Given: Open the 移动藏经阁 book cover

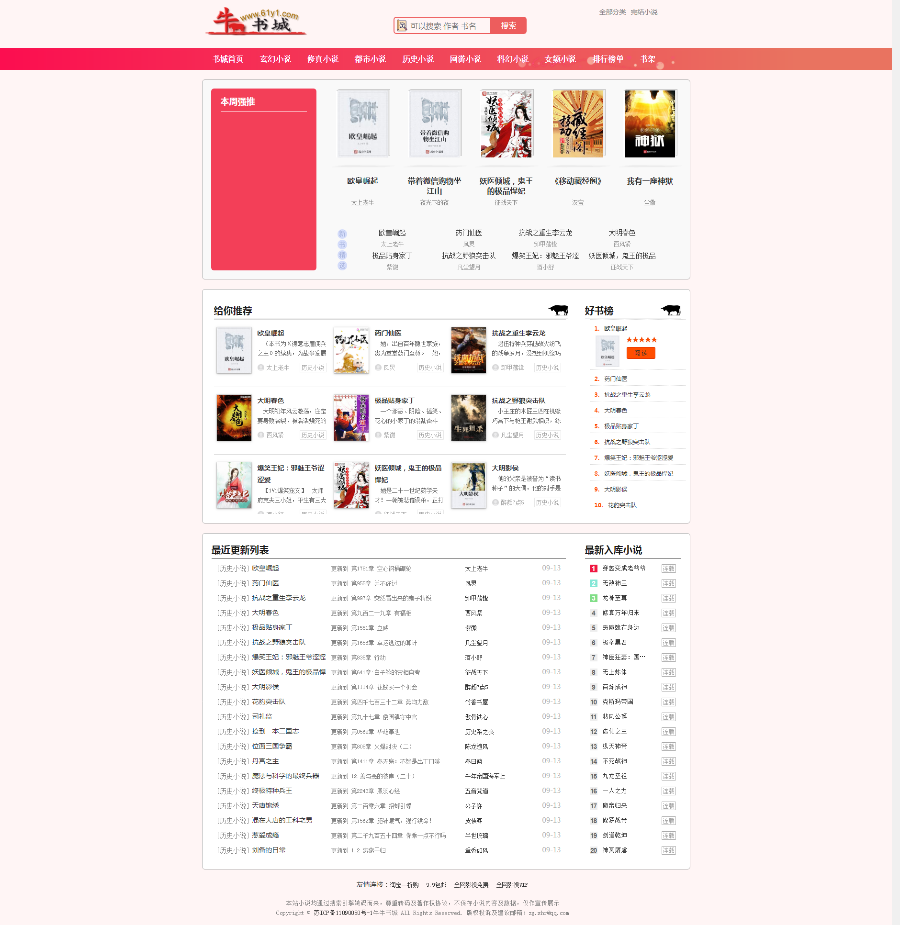Looking at the screenshot, I should (x=578, y=123).
